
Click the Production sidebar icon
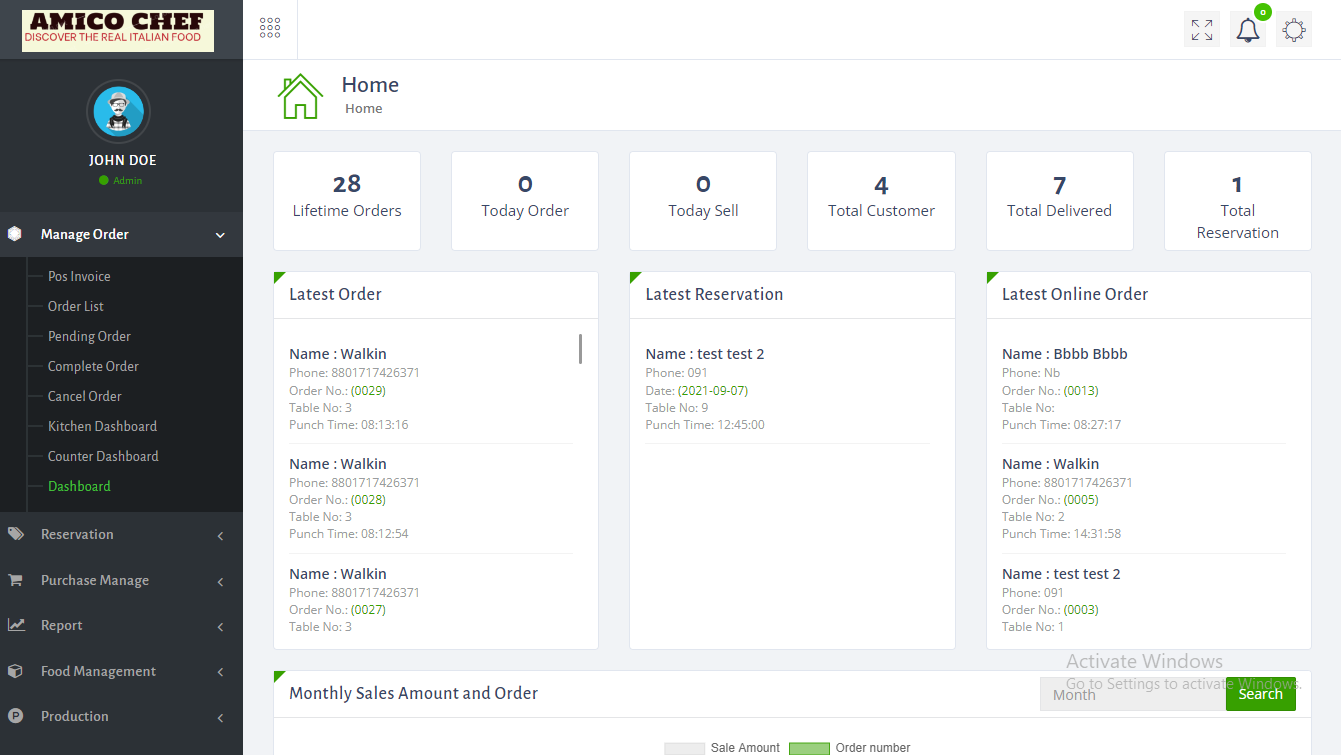pos(16,716)
